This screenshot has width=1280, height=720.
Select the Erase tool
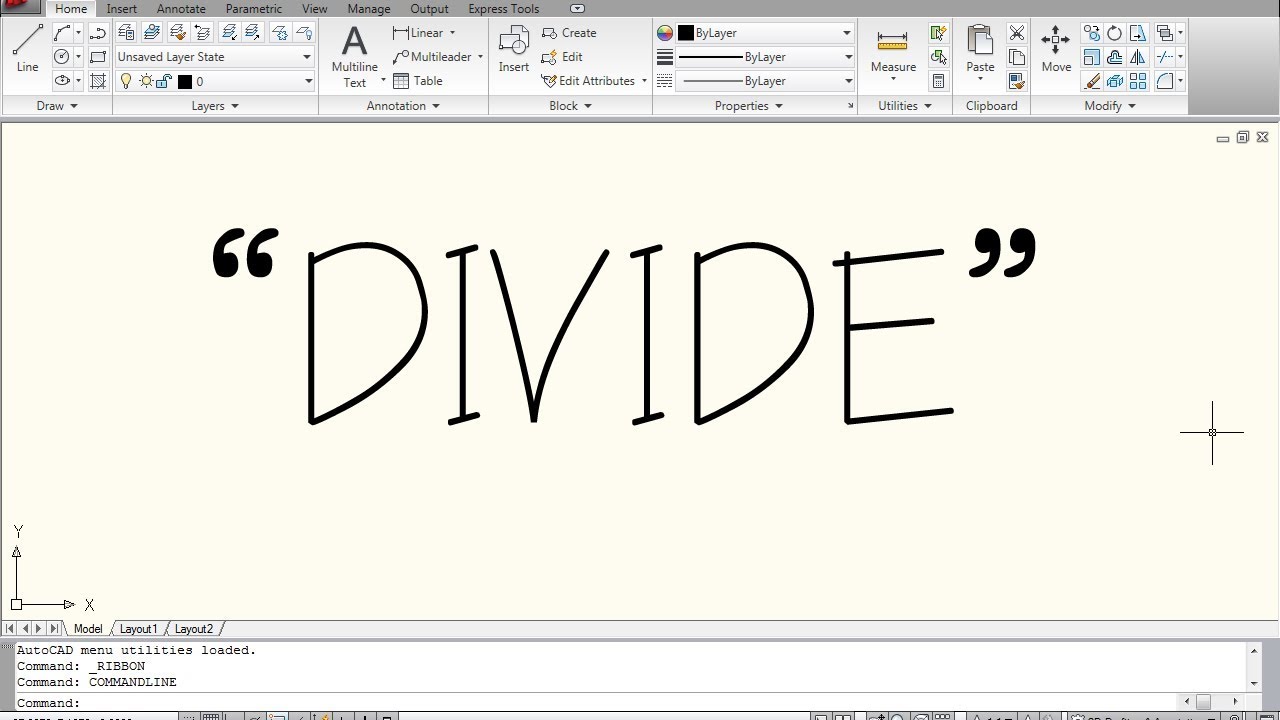point(1092,81)
